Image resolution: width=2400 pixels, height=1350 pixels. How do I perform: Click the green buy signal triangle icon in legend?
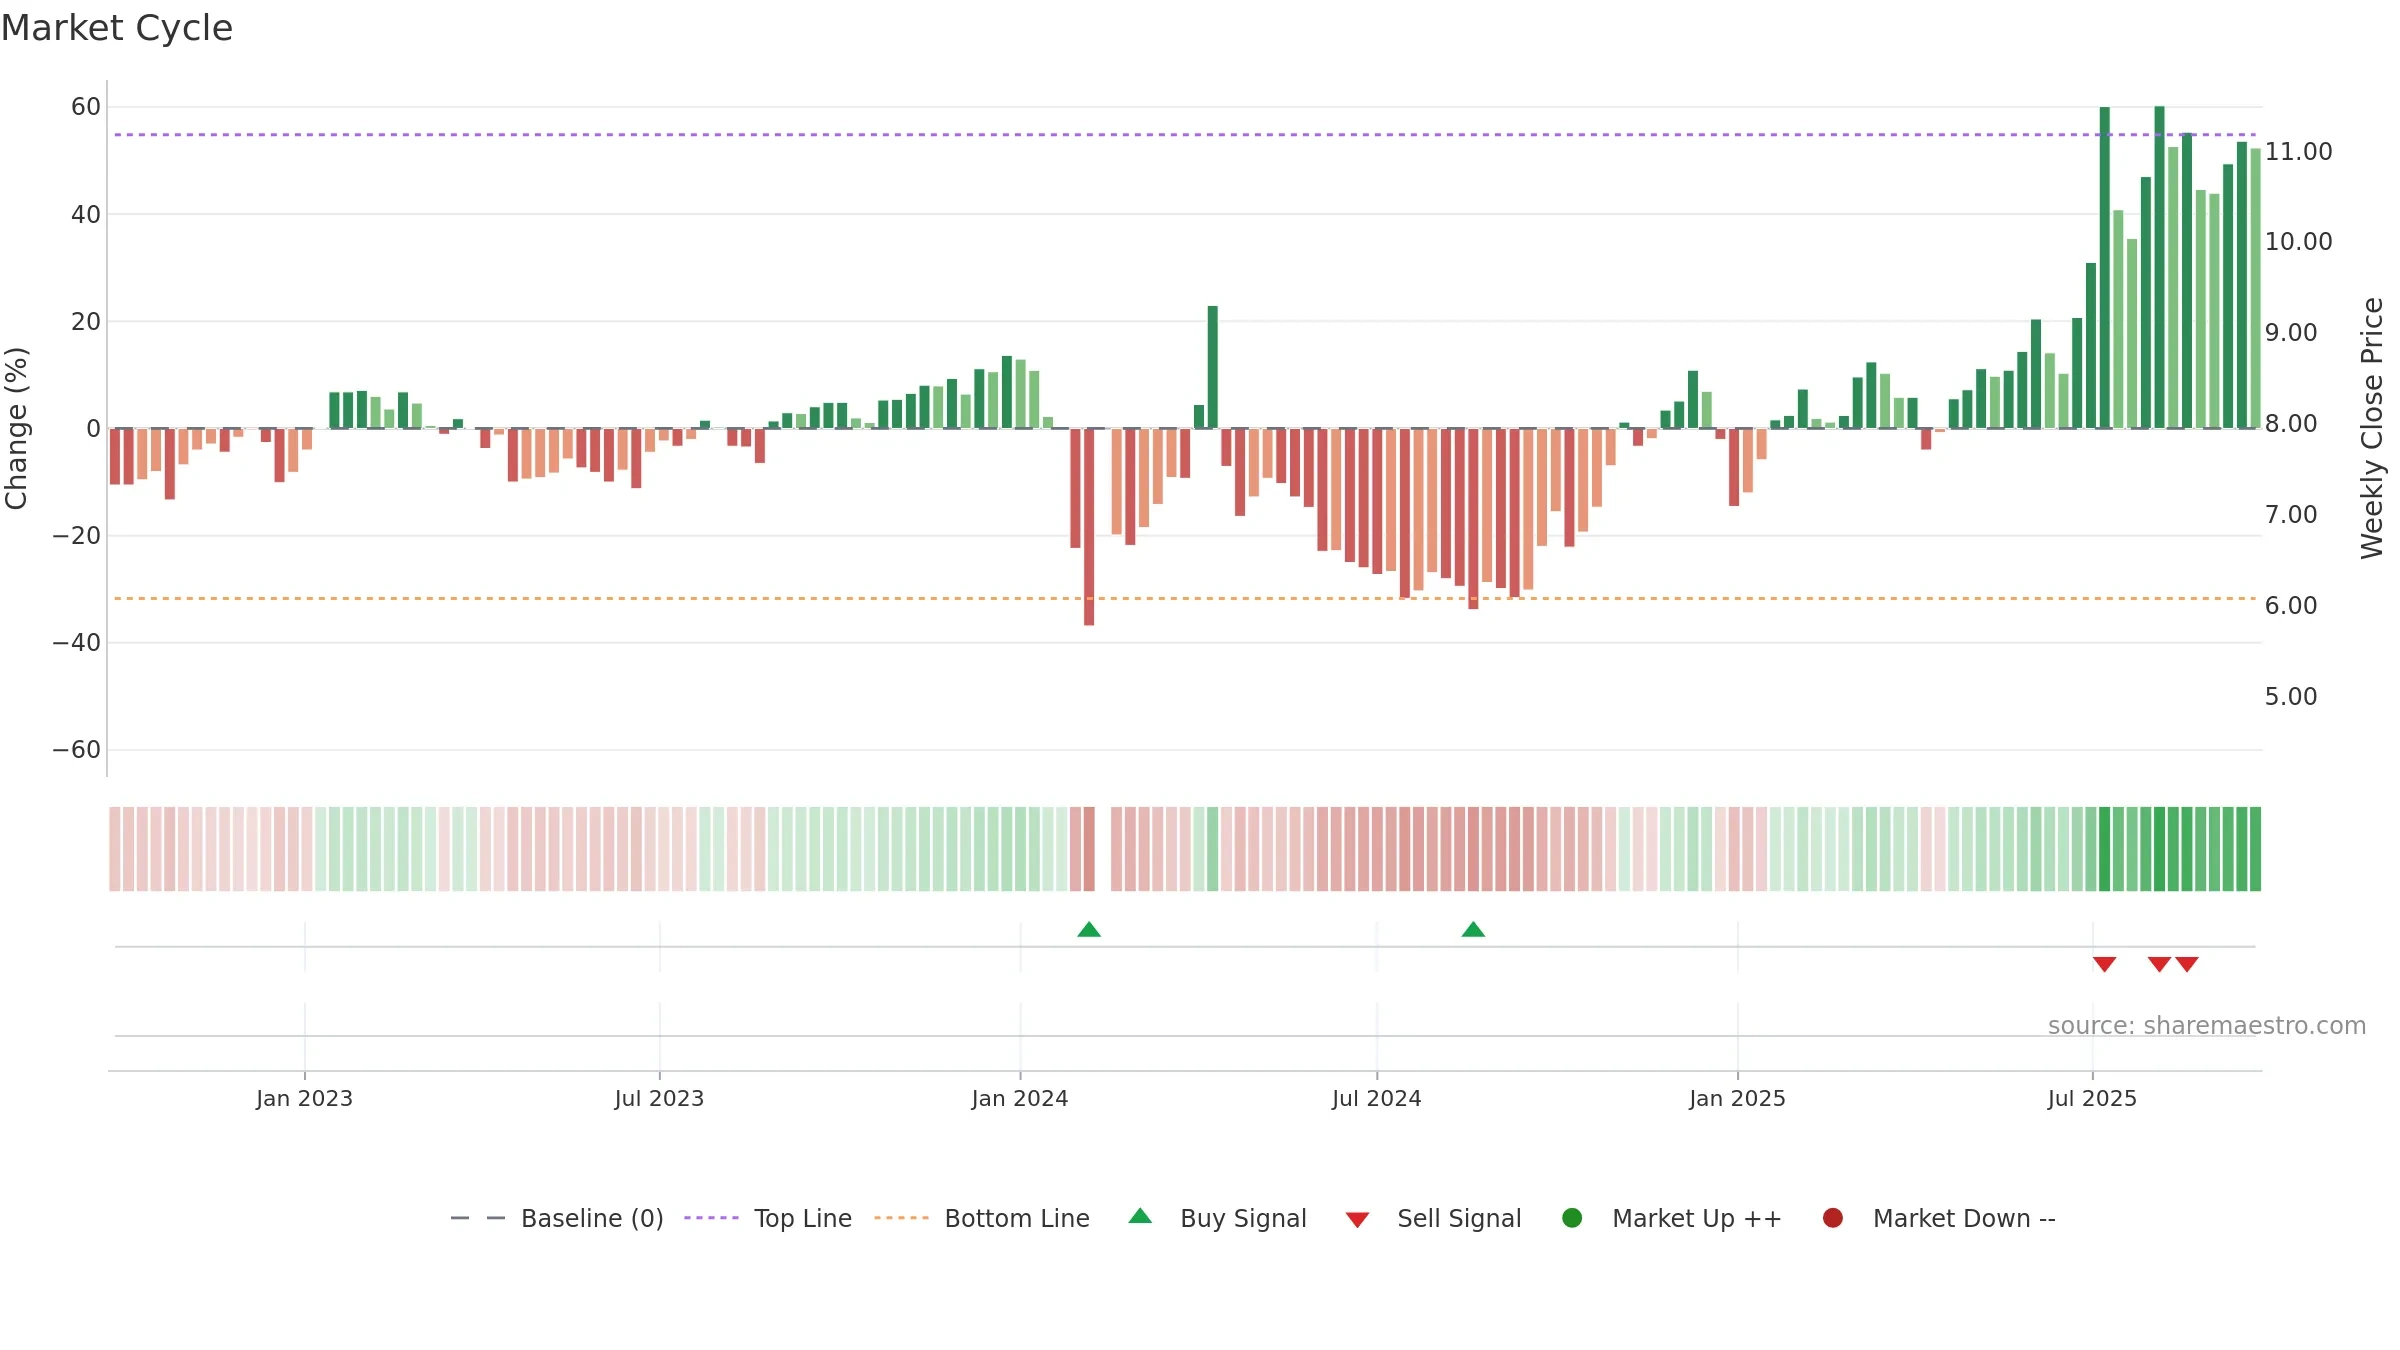(1140, 1217)
